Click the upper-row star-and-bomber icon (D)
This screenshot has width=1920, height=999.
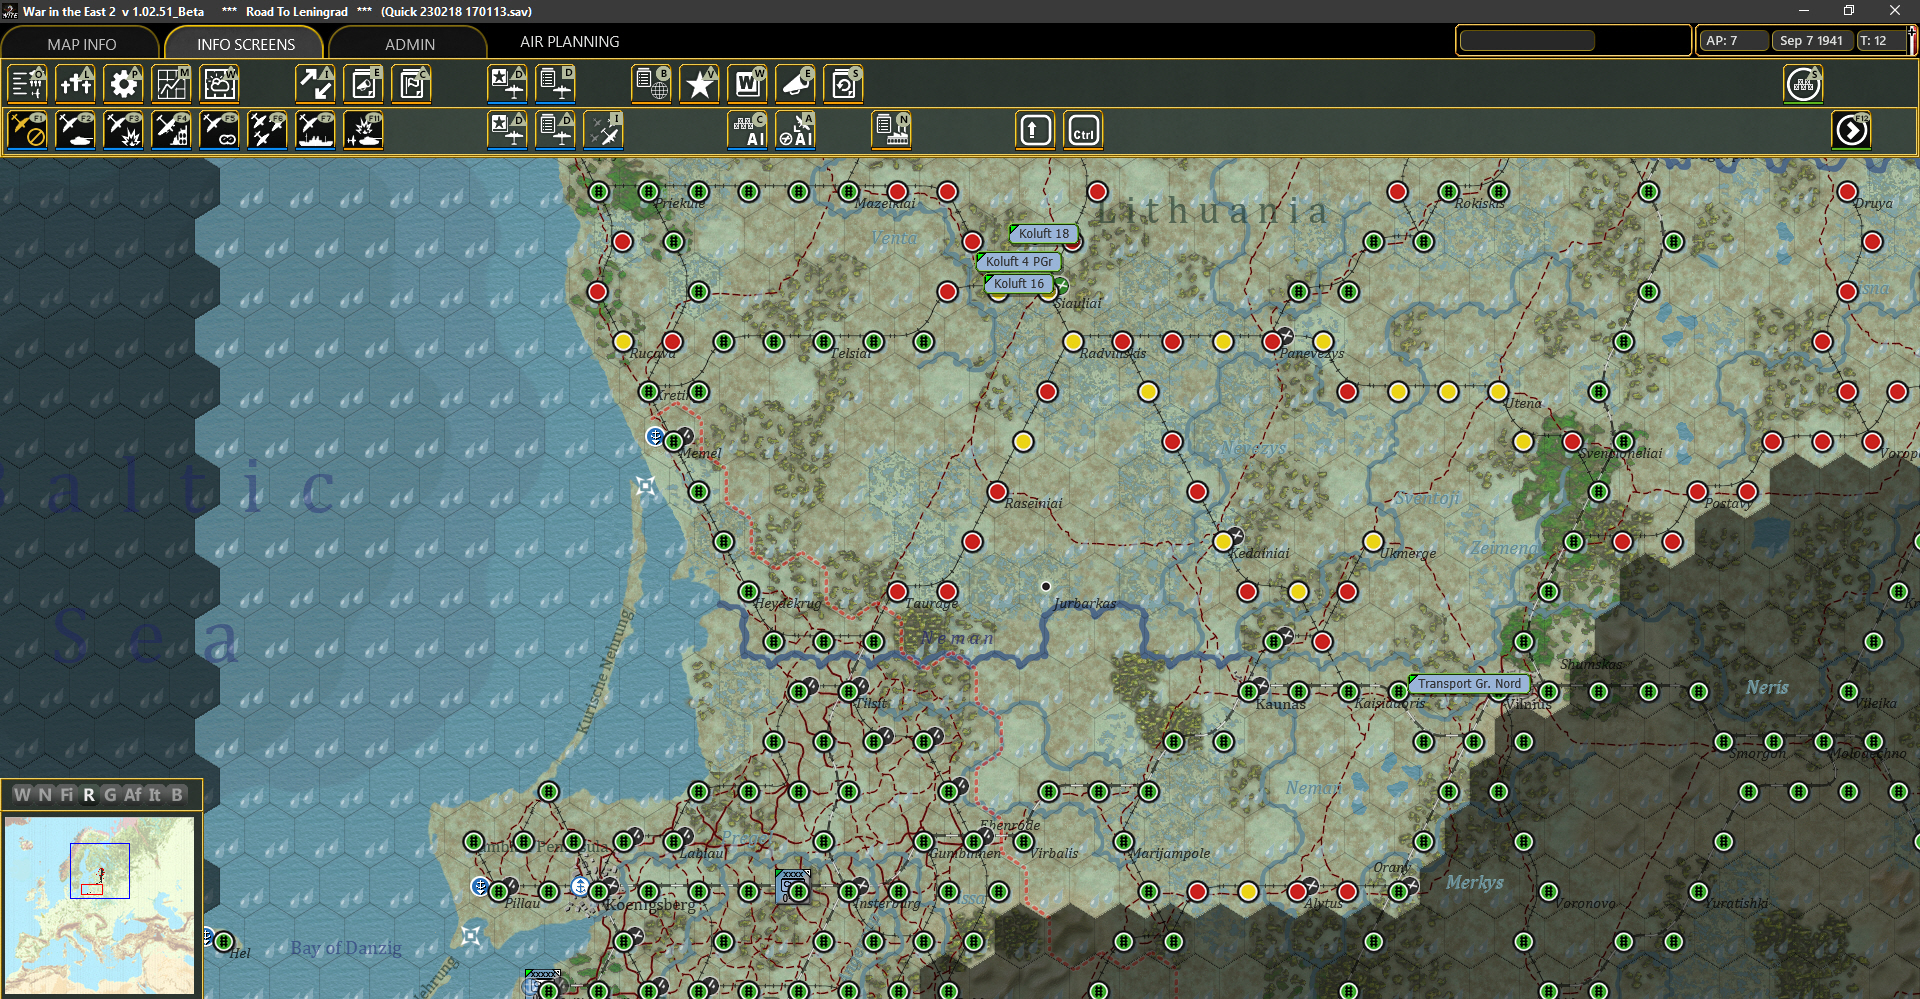click(508, 84)
